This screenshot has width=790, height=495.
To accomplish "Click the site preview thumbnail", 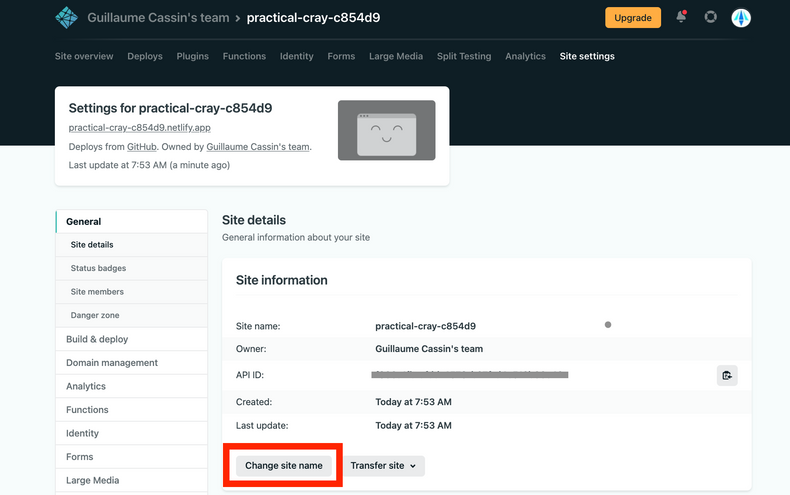I will click(x=386, y=130).
